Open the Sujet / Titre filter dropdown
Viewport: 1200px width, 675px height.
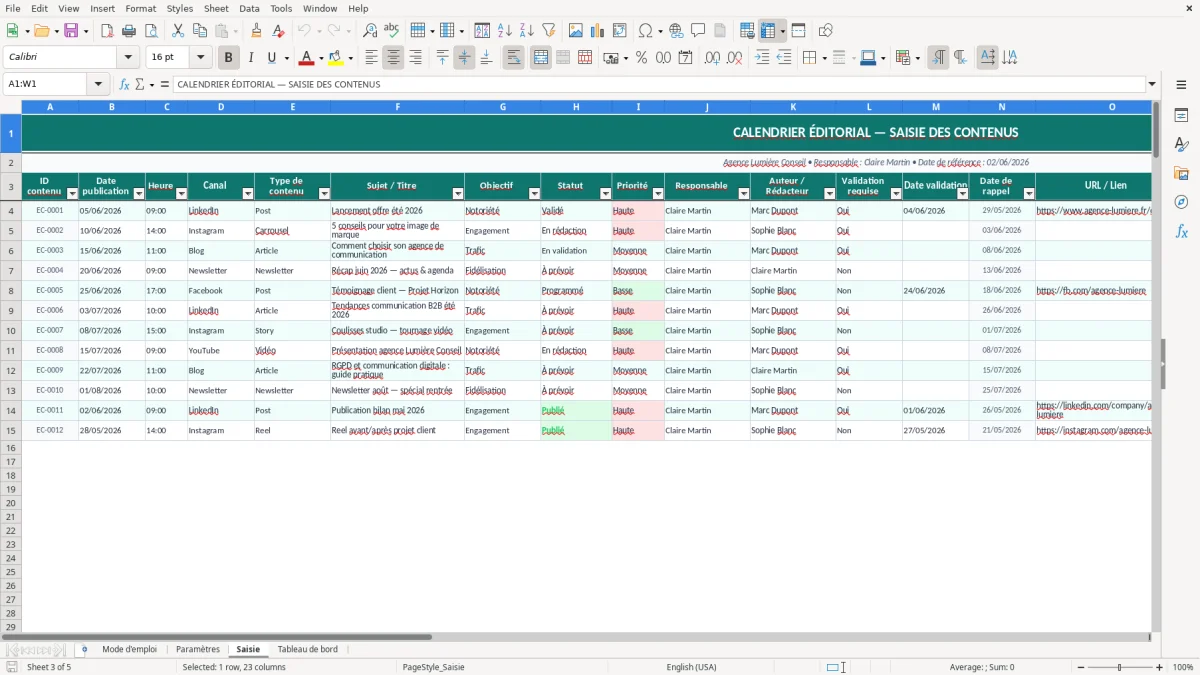[x=458, y=193]
